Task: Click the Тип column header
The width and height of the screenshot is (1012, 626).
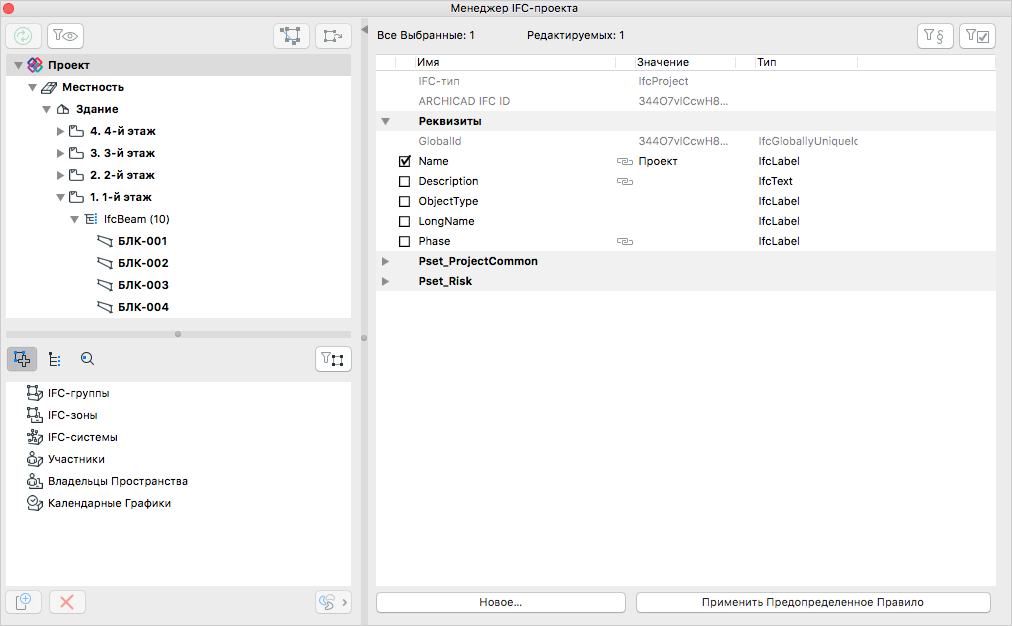Action: [767, 62]
